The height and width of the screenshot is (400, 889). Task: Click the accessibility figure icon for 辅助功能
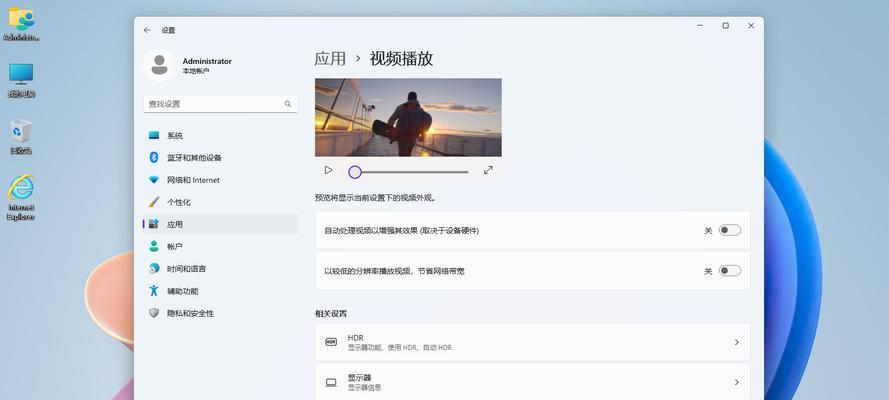click(154, 291)
